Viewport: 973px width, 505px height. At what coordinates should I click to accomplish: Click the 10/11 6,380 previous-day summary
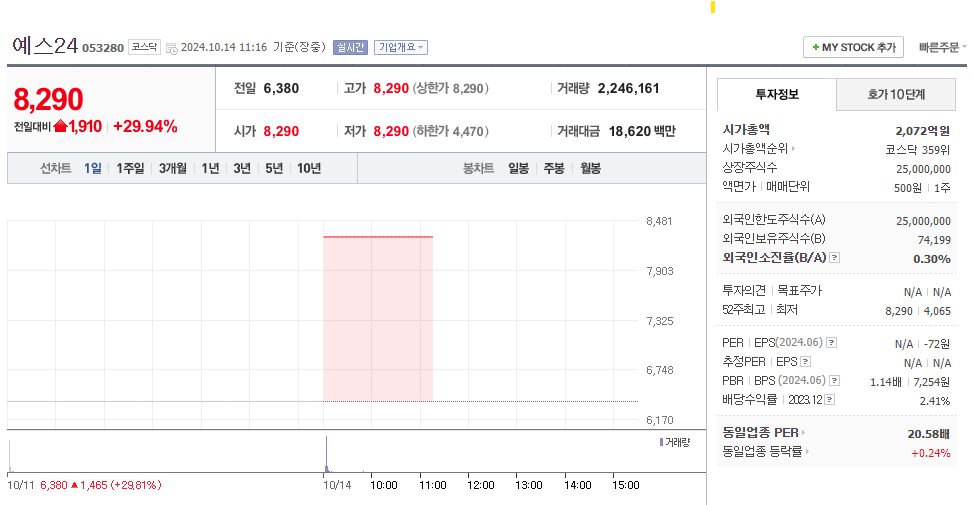[84, 485]
